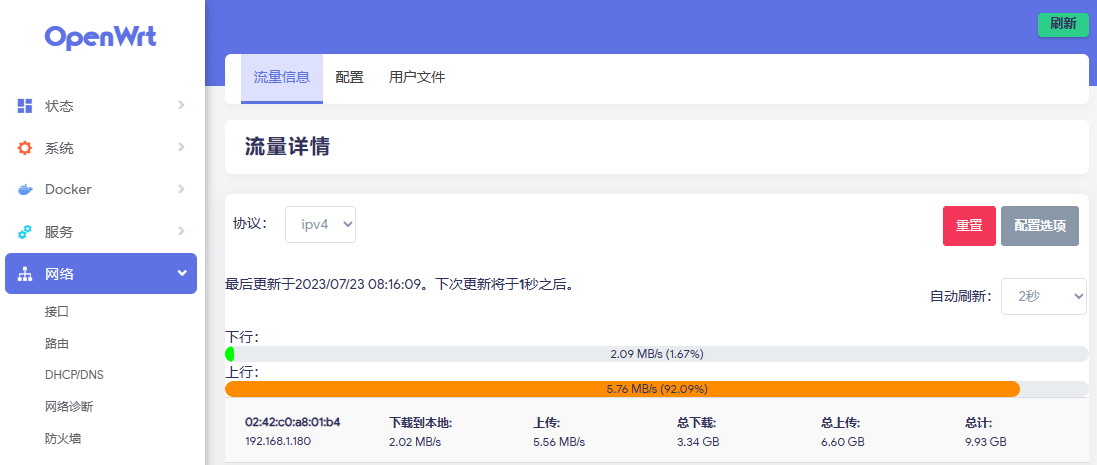This screenshot has width=1097, height=465.
Task: Expand the Docker menu chevron
Action: point(181,189)
